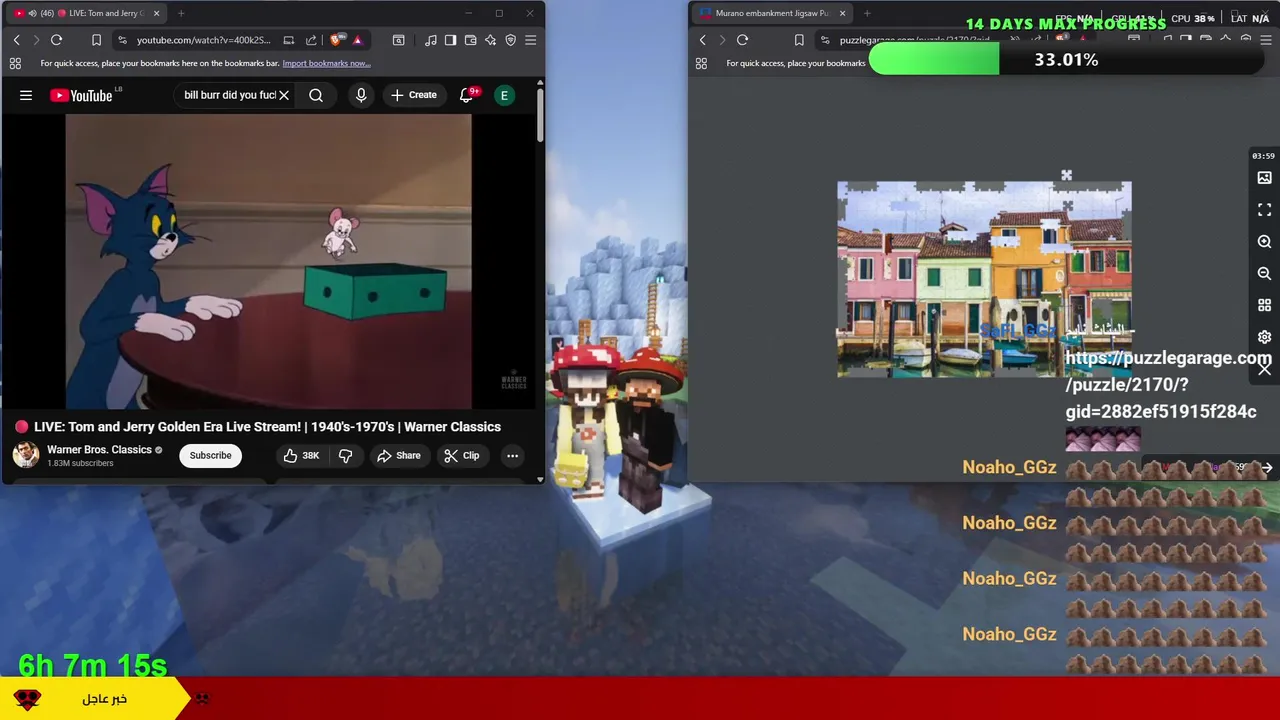
Task: Open puzzle settings gear
Action: [x=1264, y=337]
